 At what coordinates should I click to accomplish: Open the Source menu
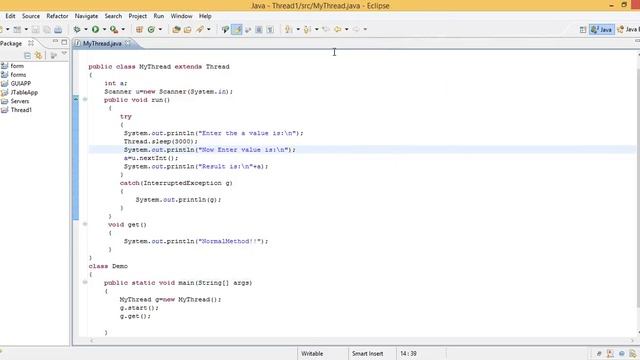[x=31, y=16]
